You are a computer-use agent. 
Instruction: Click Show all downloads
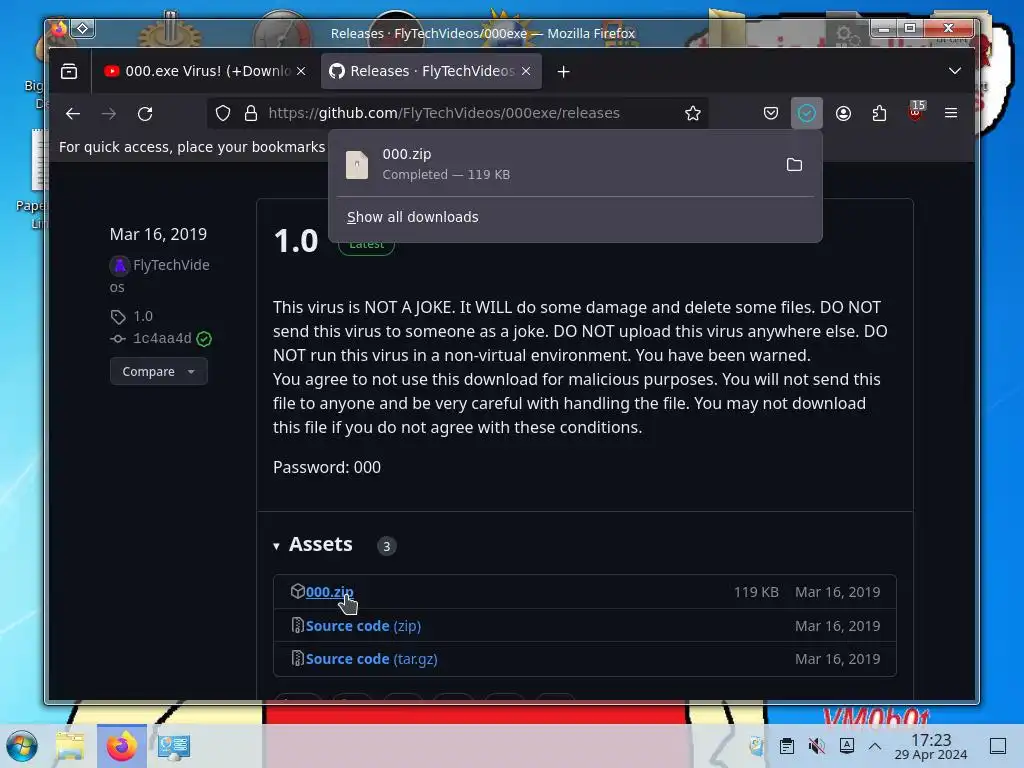tap(412, 217)
